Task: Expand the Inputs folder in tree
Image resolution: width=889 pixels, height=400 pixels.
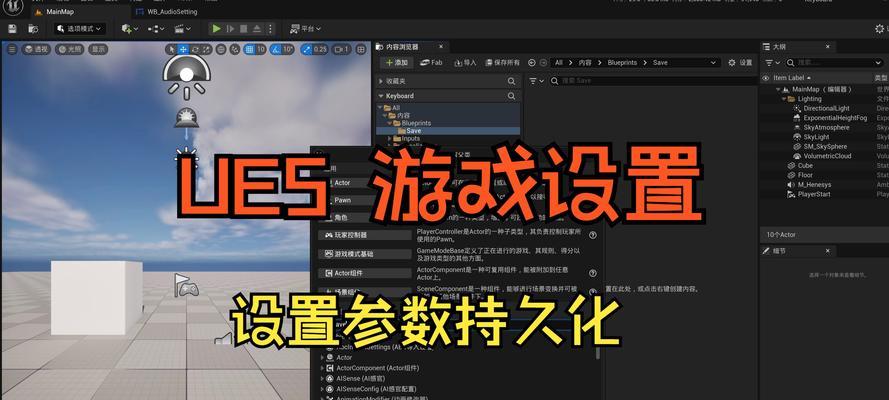Action: click(390, 138)
